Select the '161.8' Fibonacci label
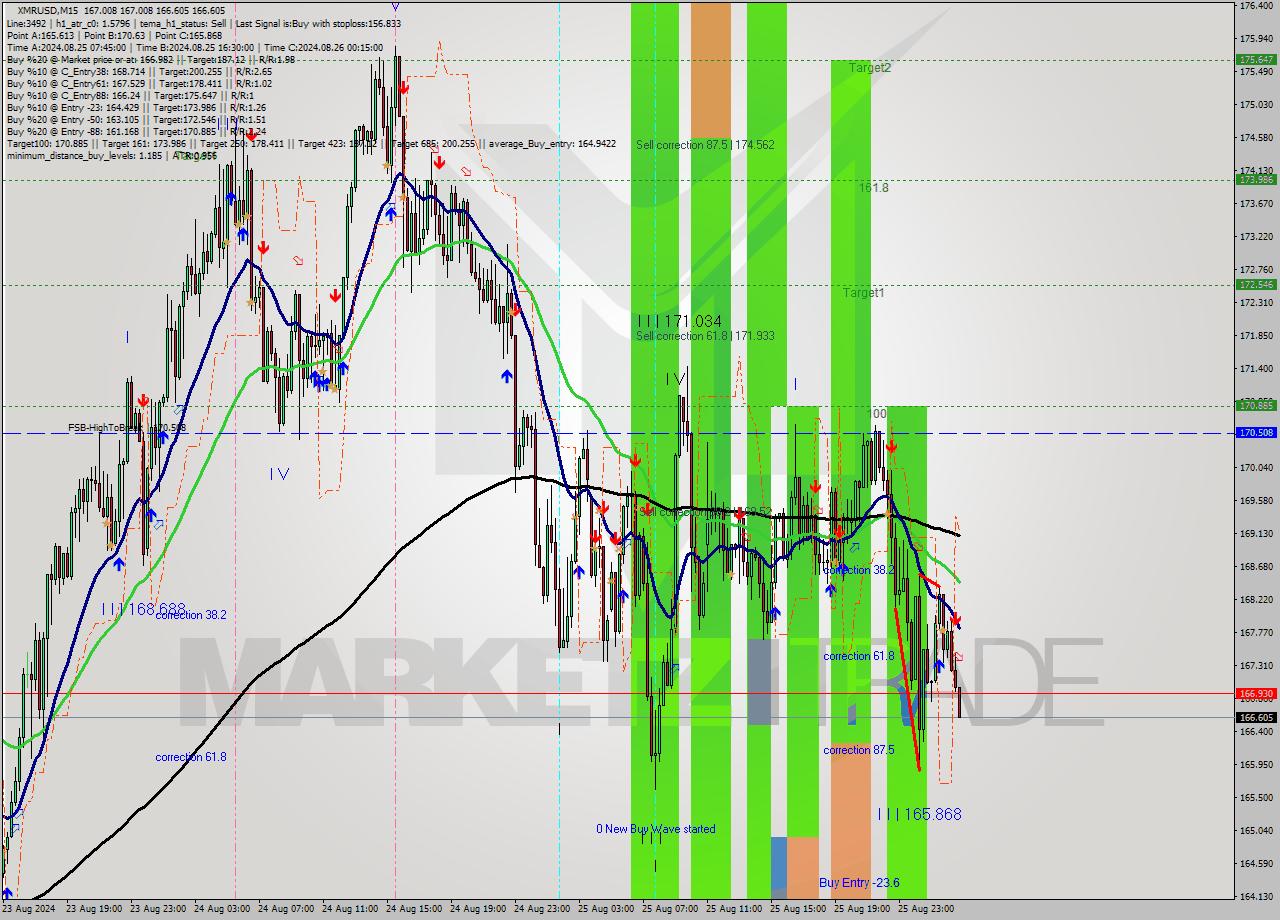 (x=873, y=187)
